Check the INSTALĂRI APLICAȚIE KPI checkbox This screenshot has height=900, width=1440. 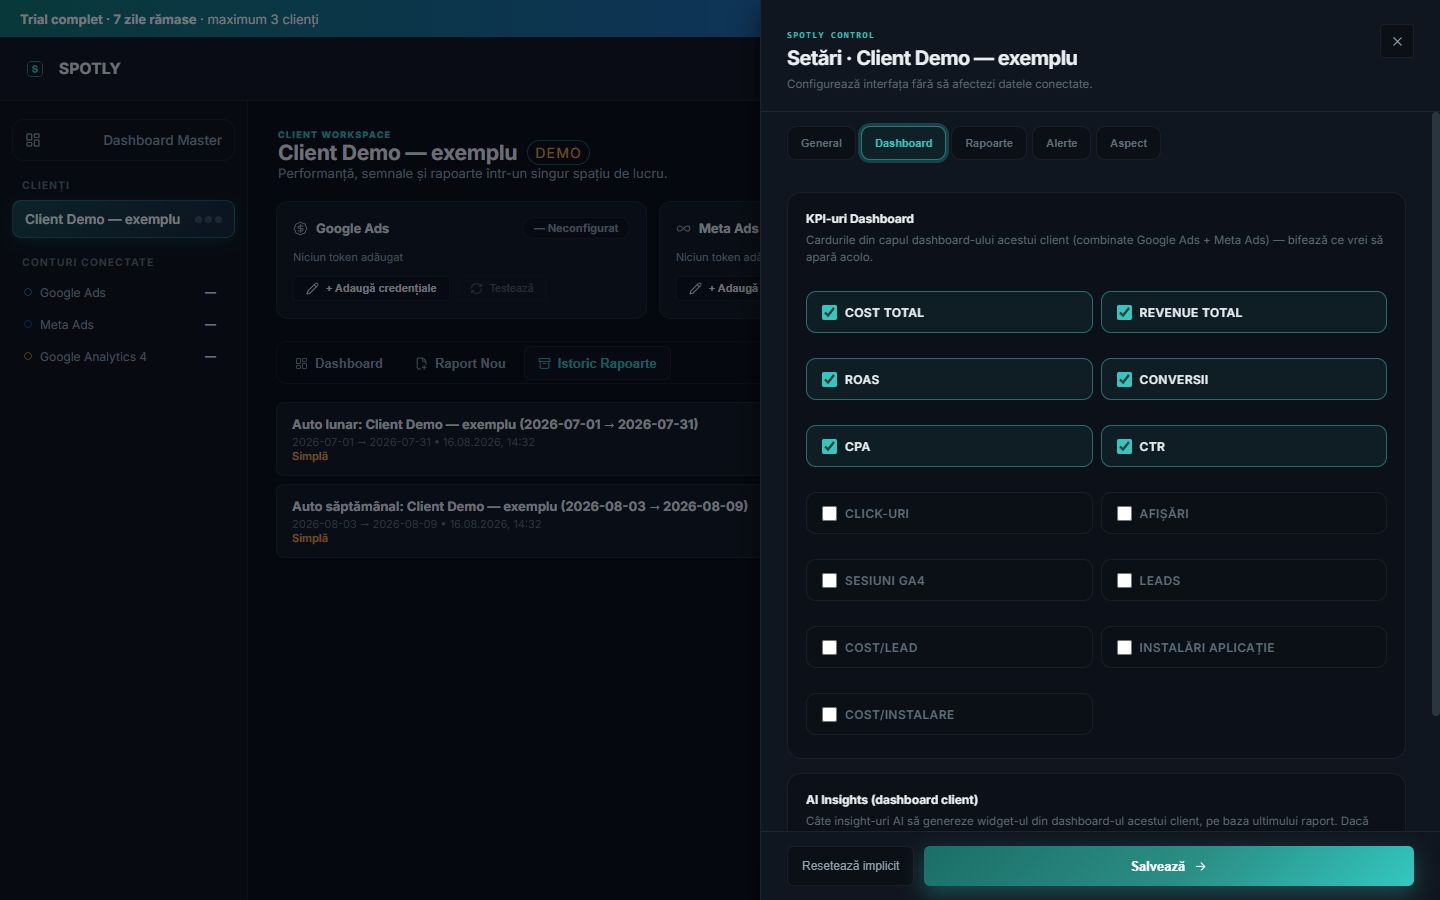(x=1124, y=647)
